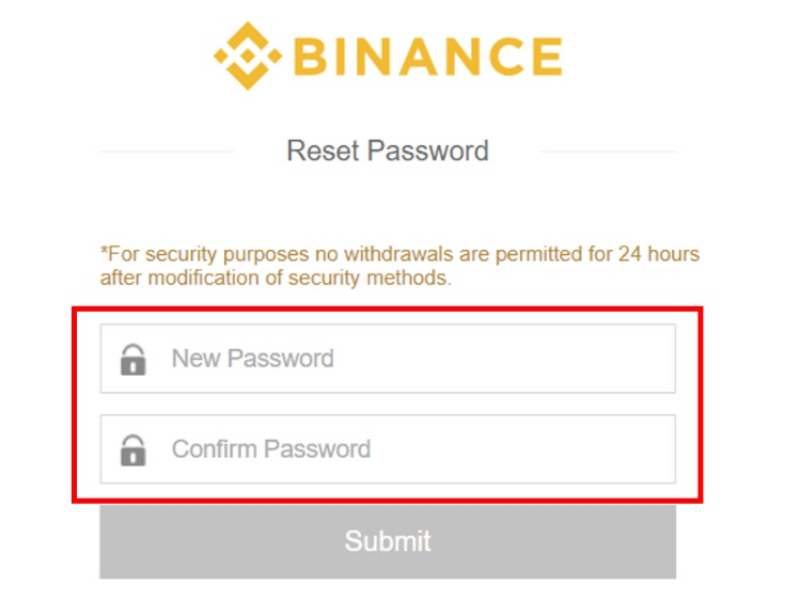Click the Binance diamond logo icon
This screenshot has width=800, height=601.
[x=248, y=56]
